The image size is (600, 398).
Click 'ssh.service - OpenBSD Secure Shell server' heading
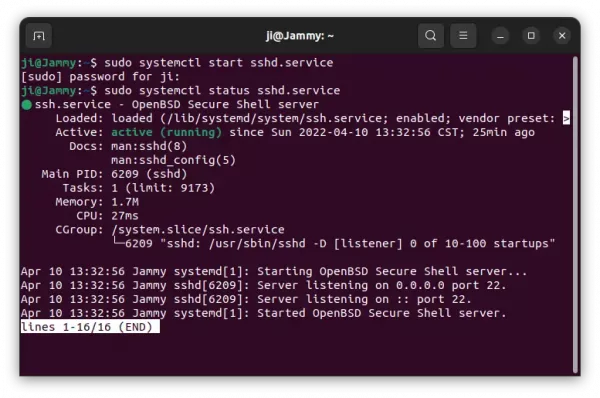(176, 104)
